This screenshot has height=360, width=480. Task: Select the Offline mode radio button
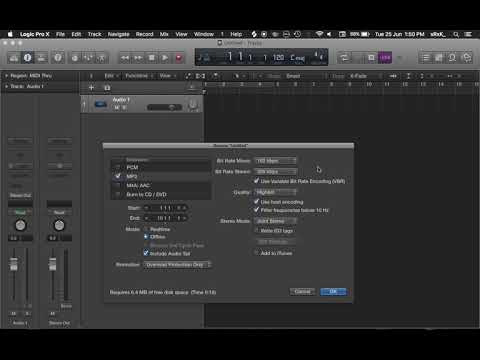146,237
